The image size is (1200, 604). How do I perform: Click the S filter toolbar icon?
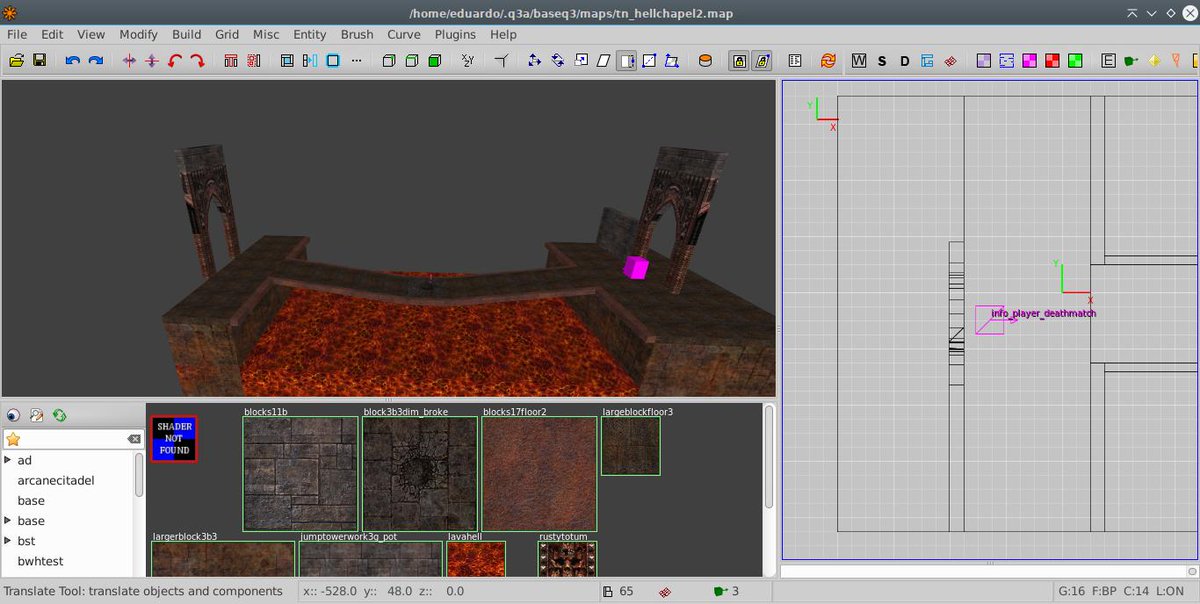(882, 61)
